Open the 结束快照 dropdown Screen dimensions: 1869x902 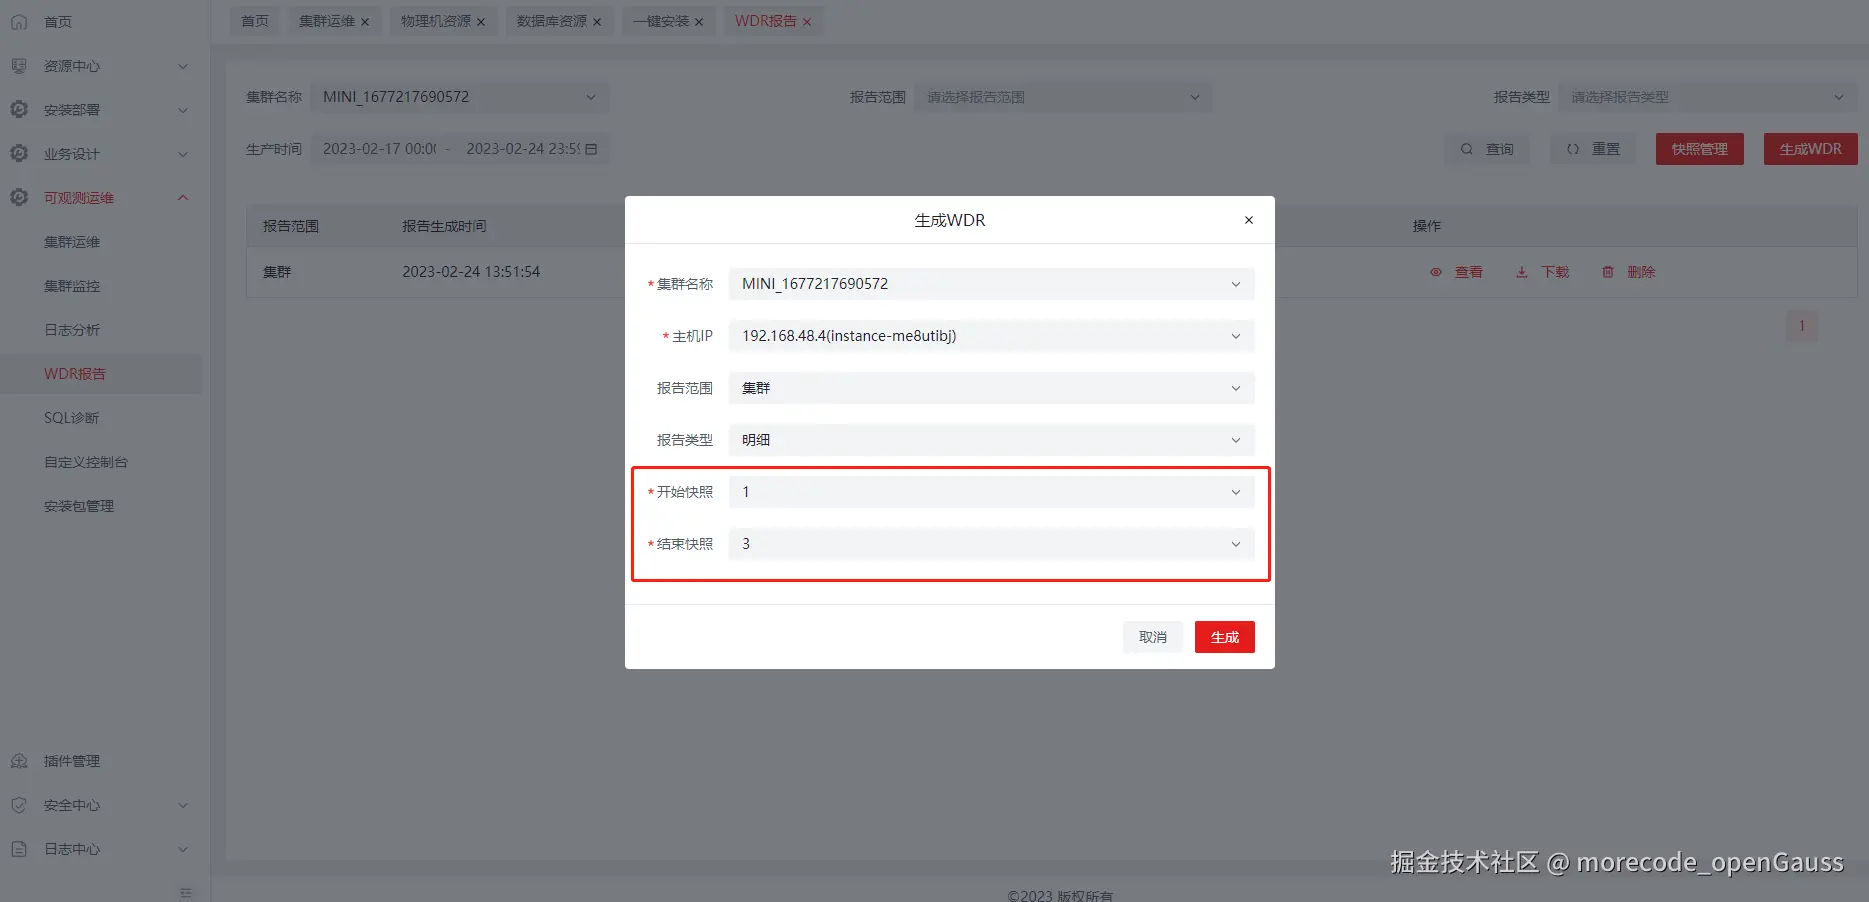[991, 544]
